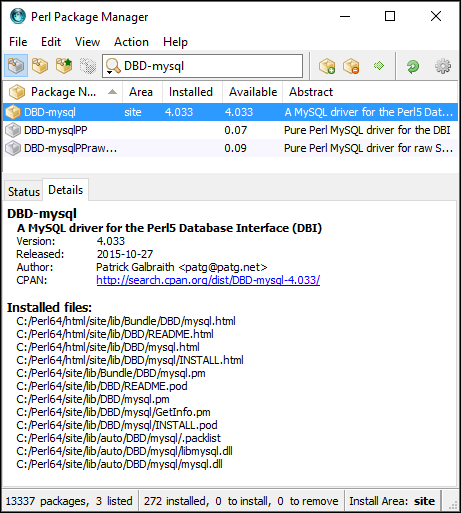Viewport: 461px width, 513px height.
Task: Open preferences gear icon
Action: (x=443, y=66)
